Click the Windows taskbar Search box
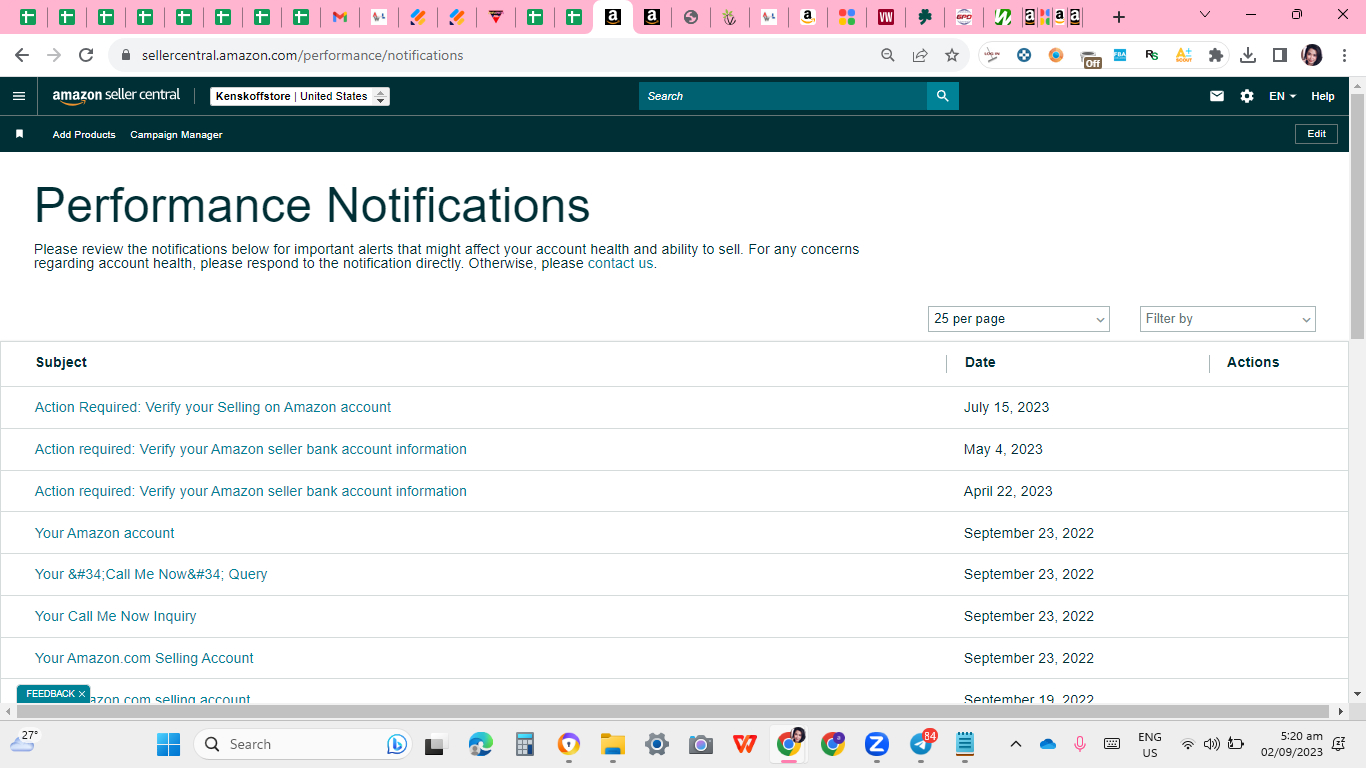 [x=303, y=744]
